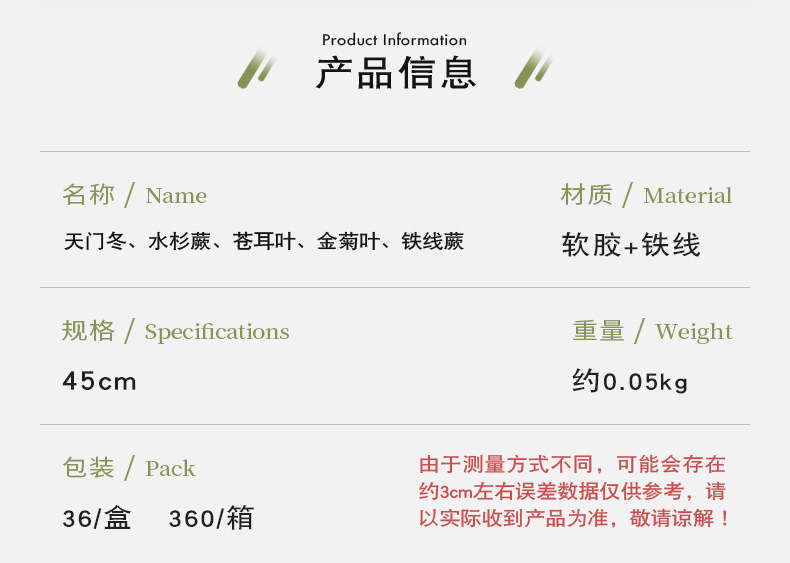This screenshot has width=790, height=563.
Task: Click the red measurement disclaimer text
Action: pyautogui.click(x=574, y=491)
